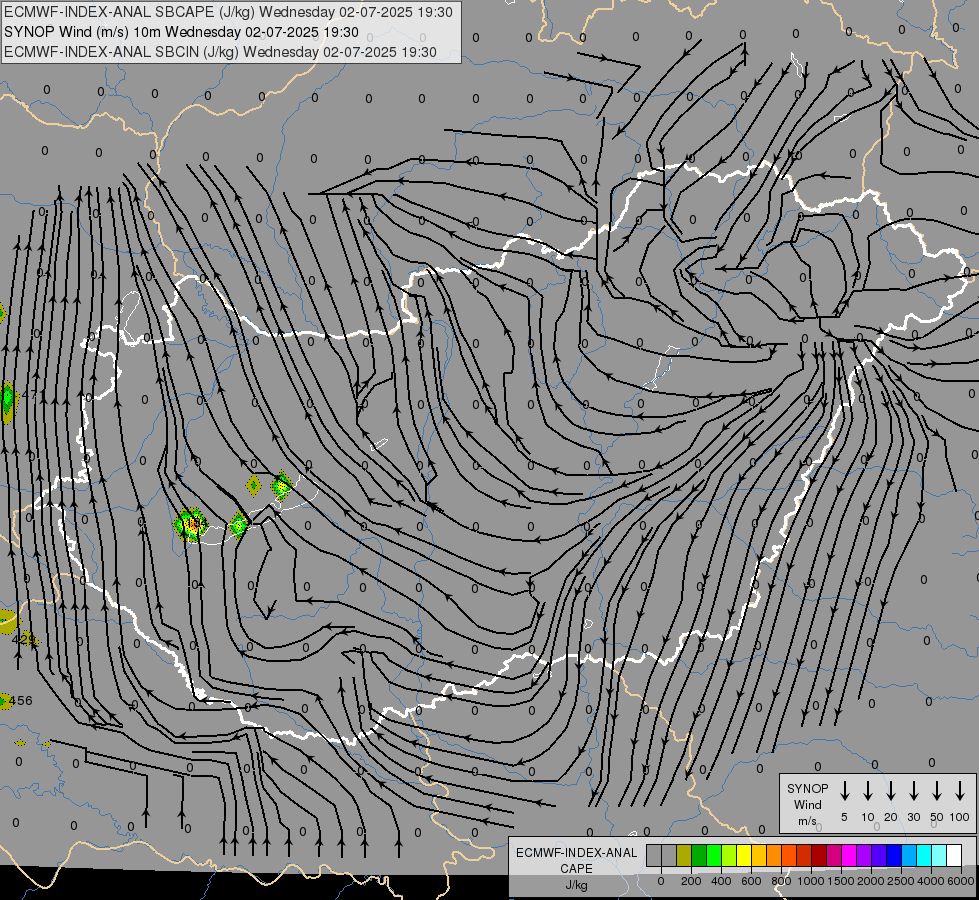The height and width of the screenshot is (900, 979).
Task: Click the '6000' tick on CAPE scale
Action: click(961, 881)
